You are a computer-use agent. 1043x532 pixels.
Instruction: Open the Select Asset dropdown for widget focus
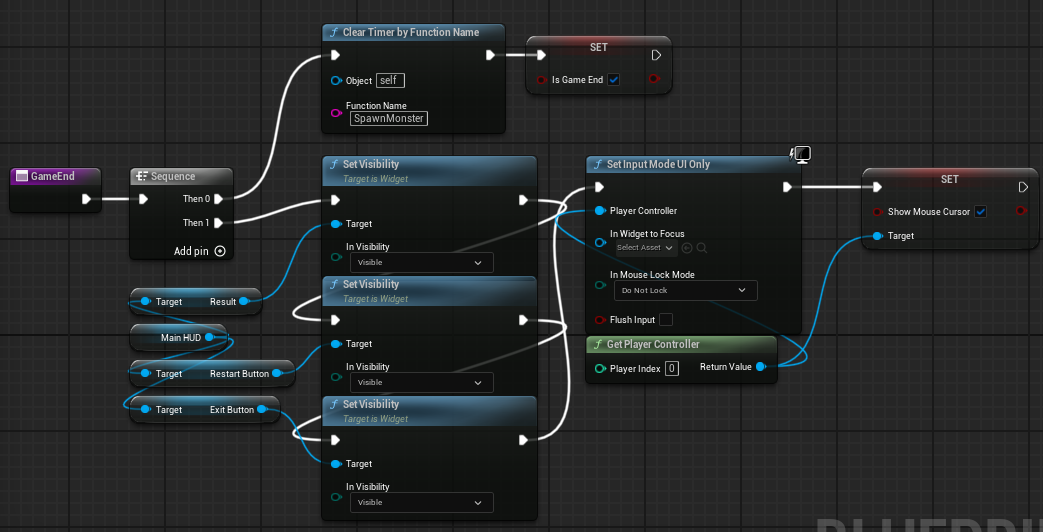click(645, 247)
